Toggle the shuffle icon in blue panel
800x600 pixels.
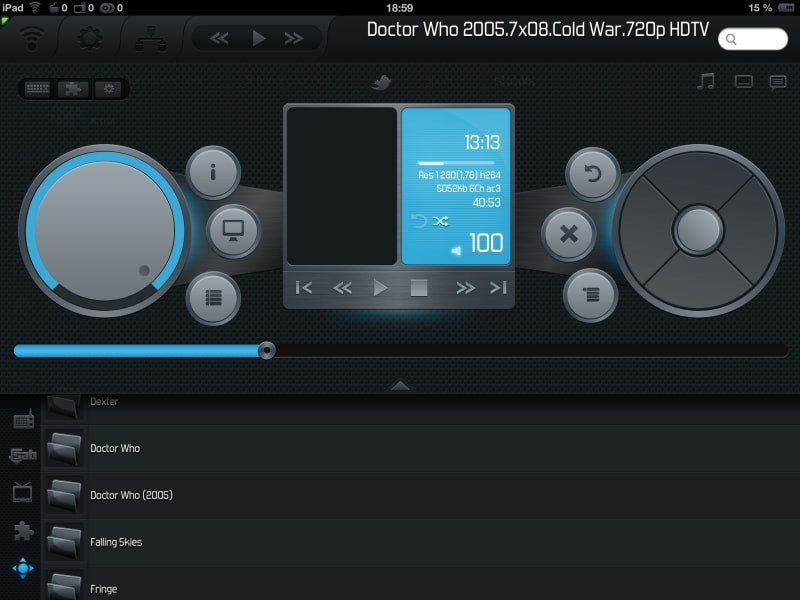pyautogui.click(x=441, y=221)
